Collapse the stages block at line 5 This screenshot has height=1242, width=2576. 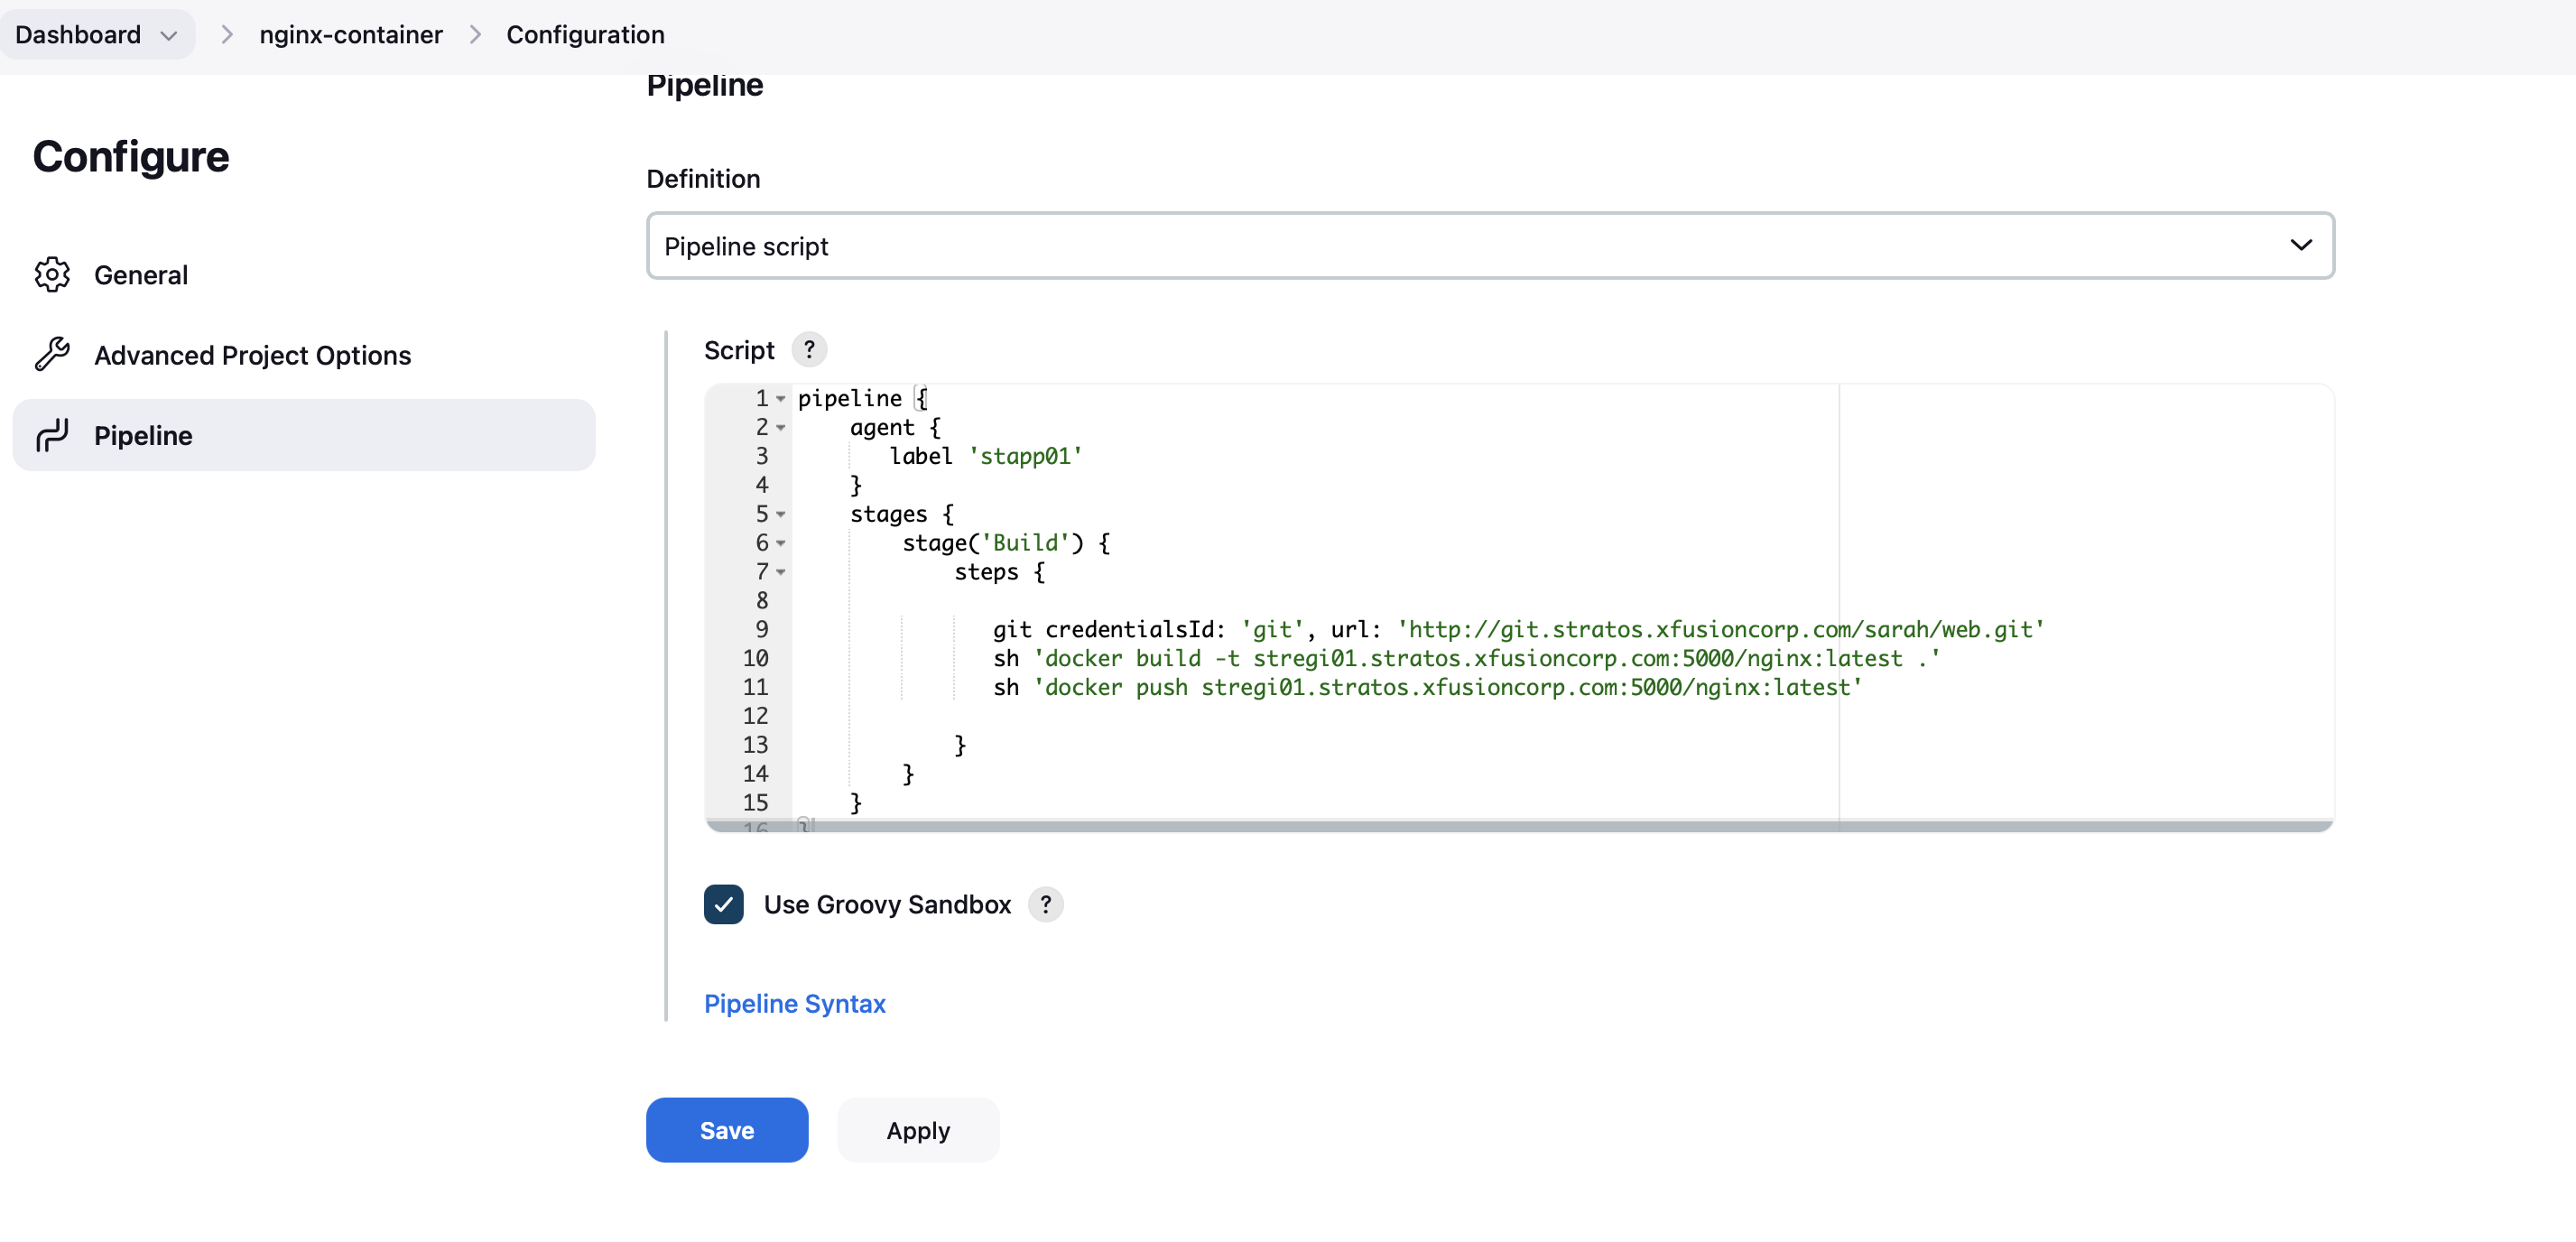click(781, 514)
